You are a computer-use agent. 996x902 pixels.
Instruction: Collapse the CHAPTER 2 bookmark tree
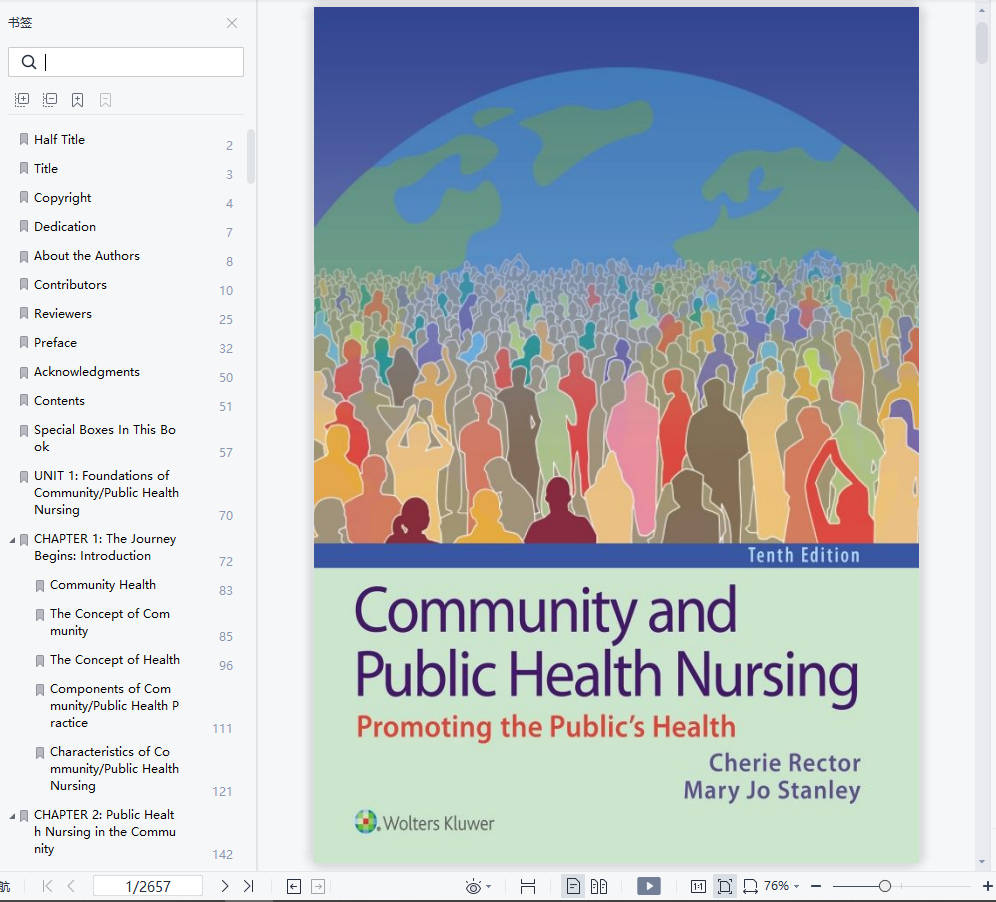tap(12, 816)
